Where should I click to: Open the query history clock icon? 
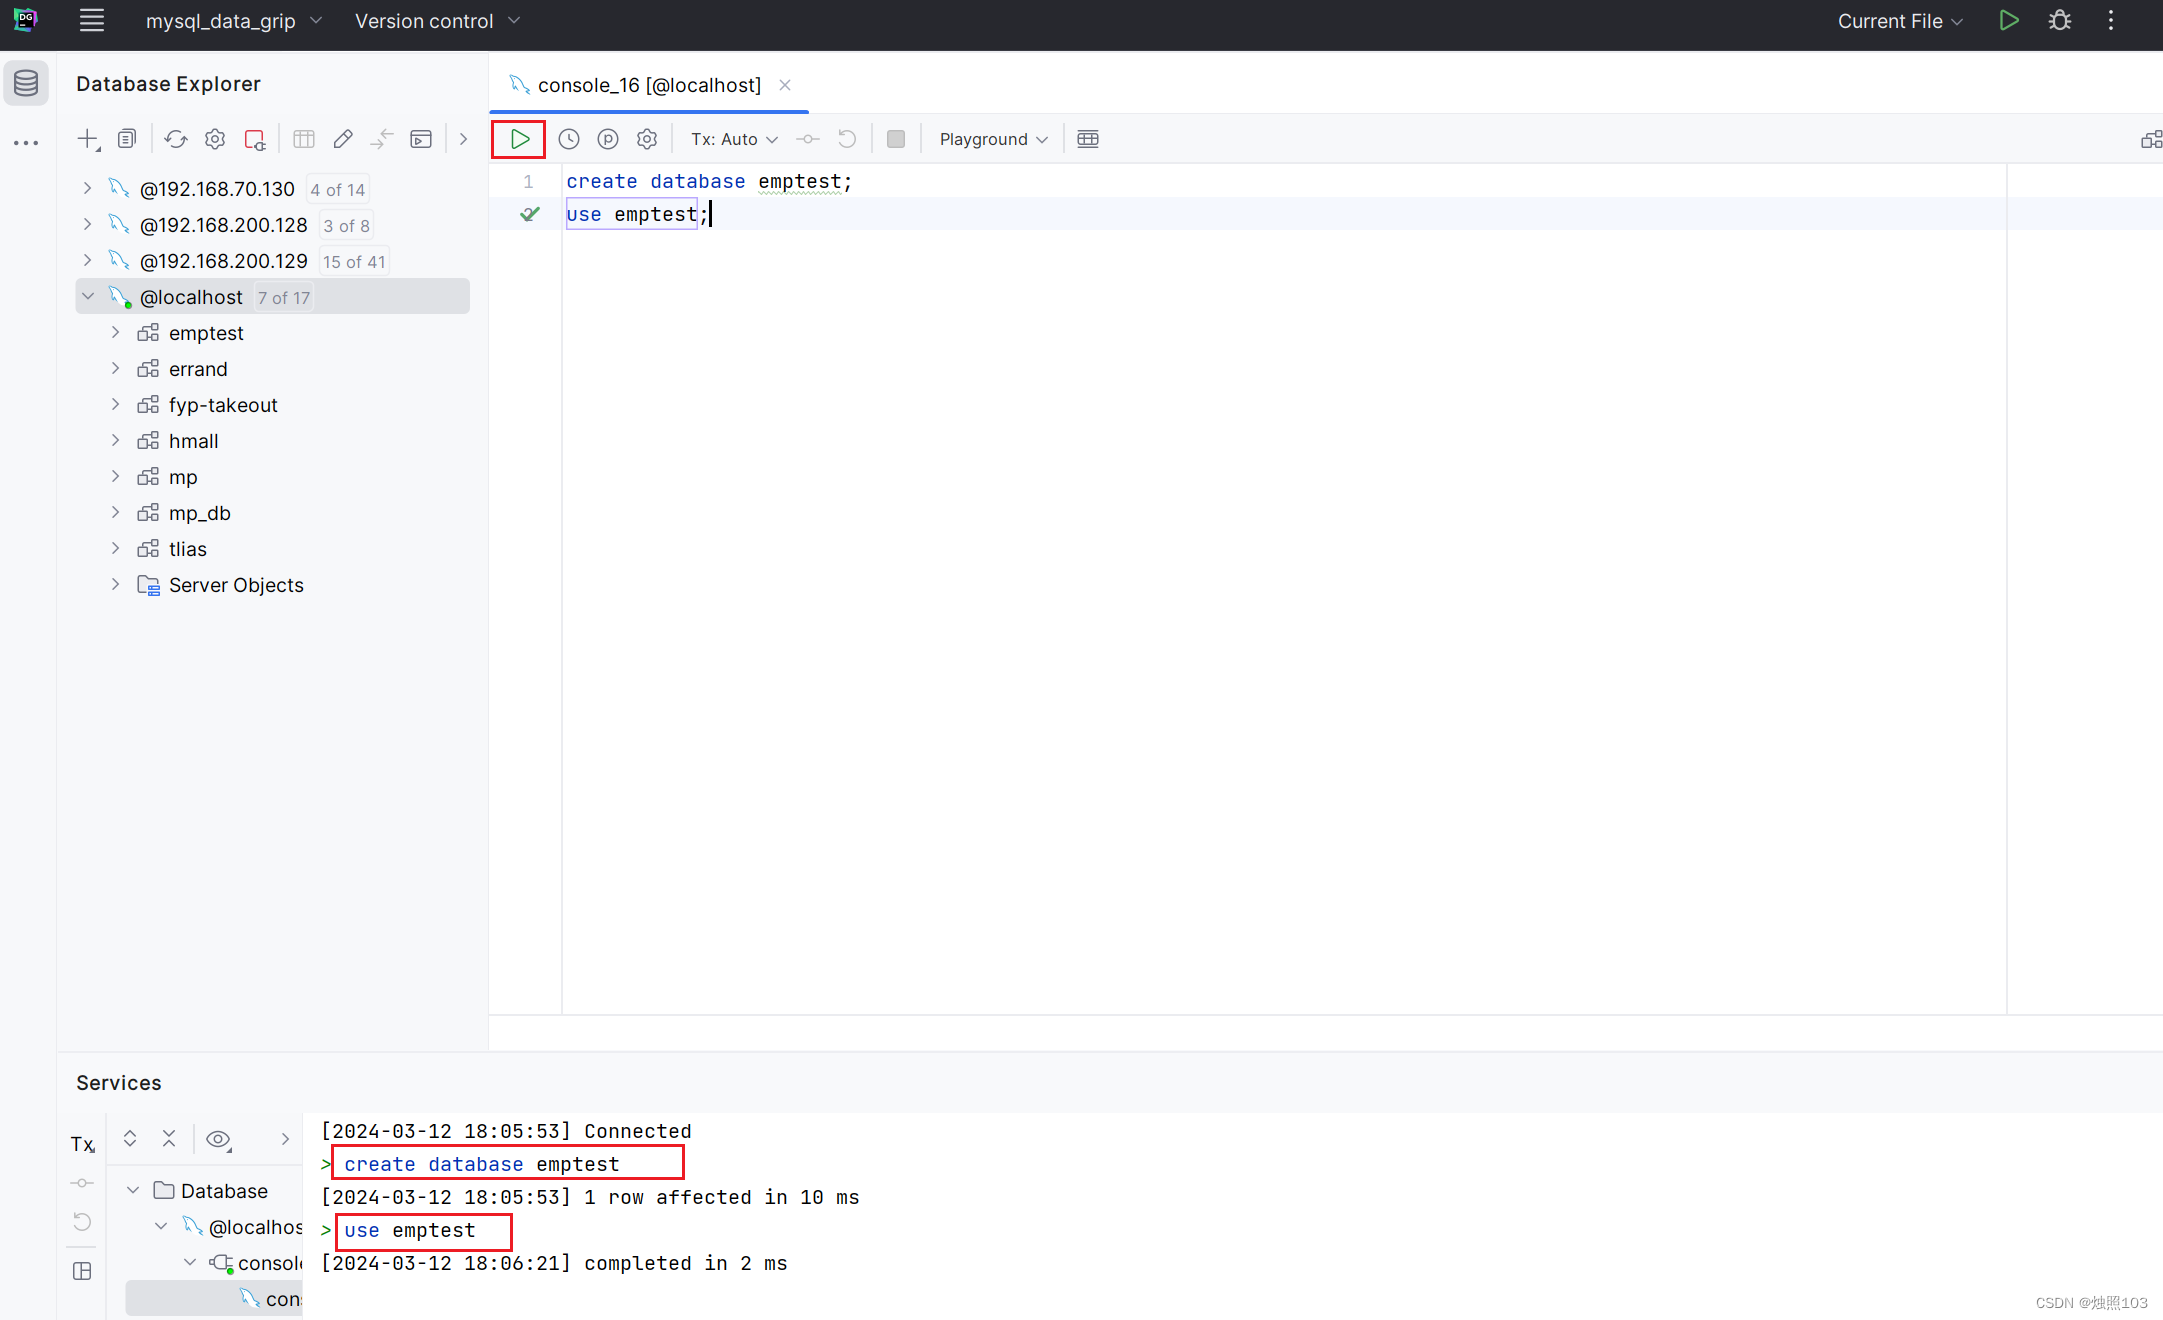coord(568,139)
